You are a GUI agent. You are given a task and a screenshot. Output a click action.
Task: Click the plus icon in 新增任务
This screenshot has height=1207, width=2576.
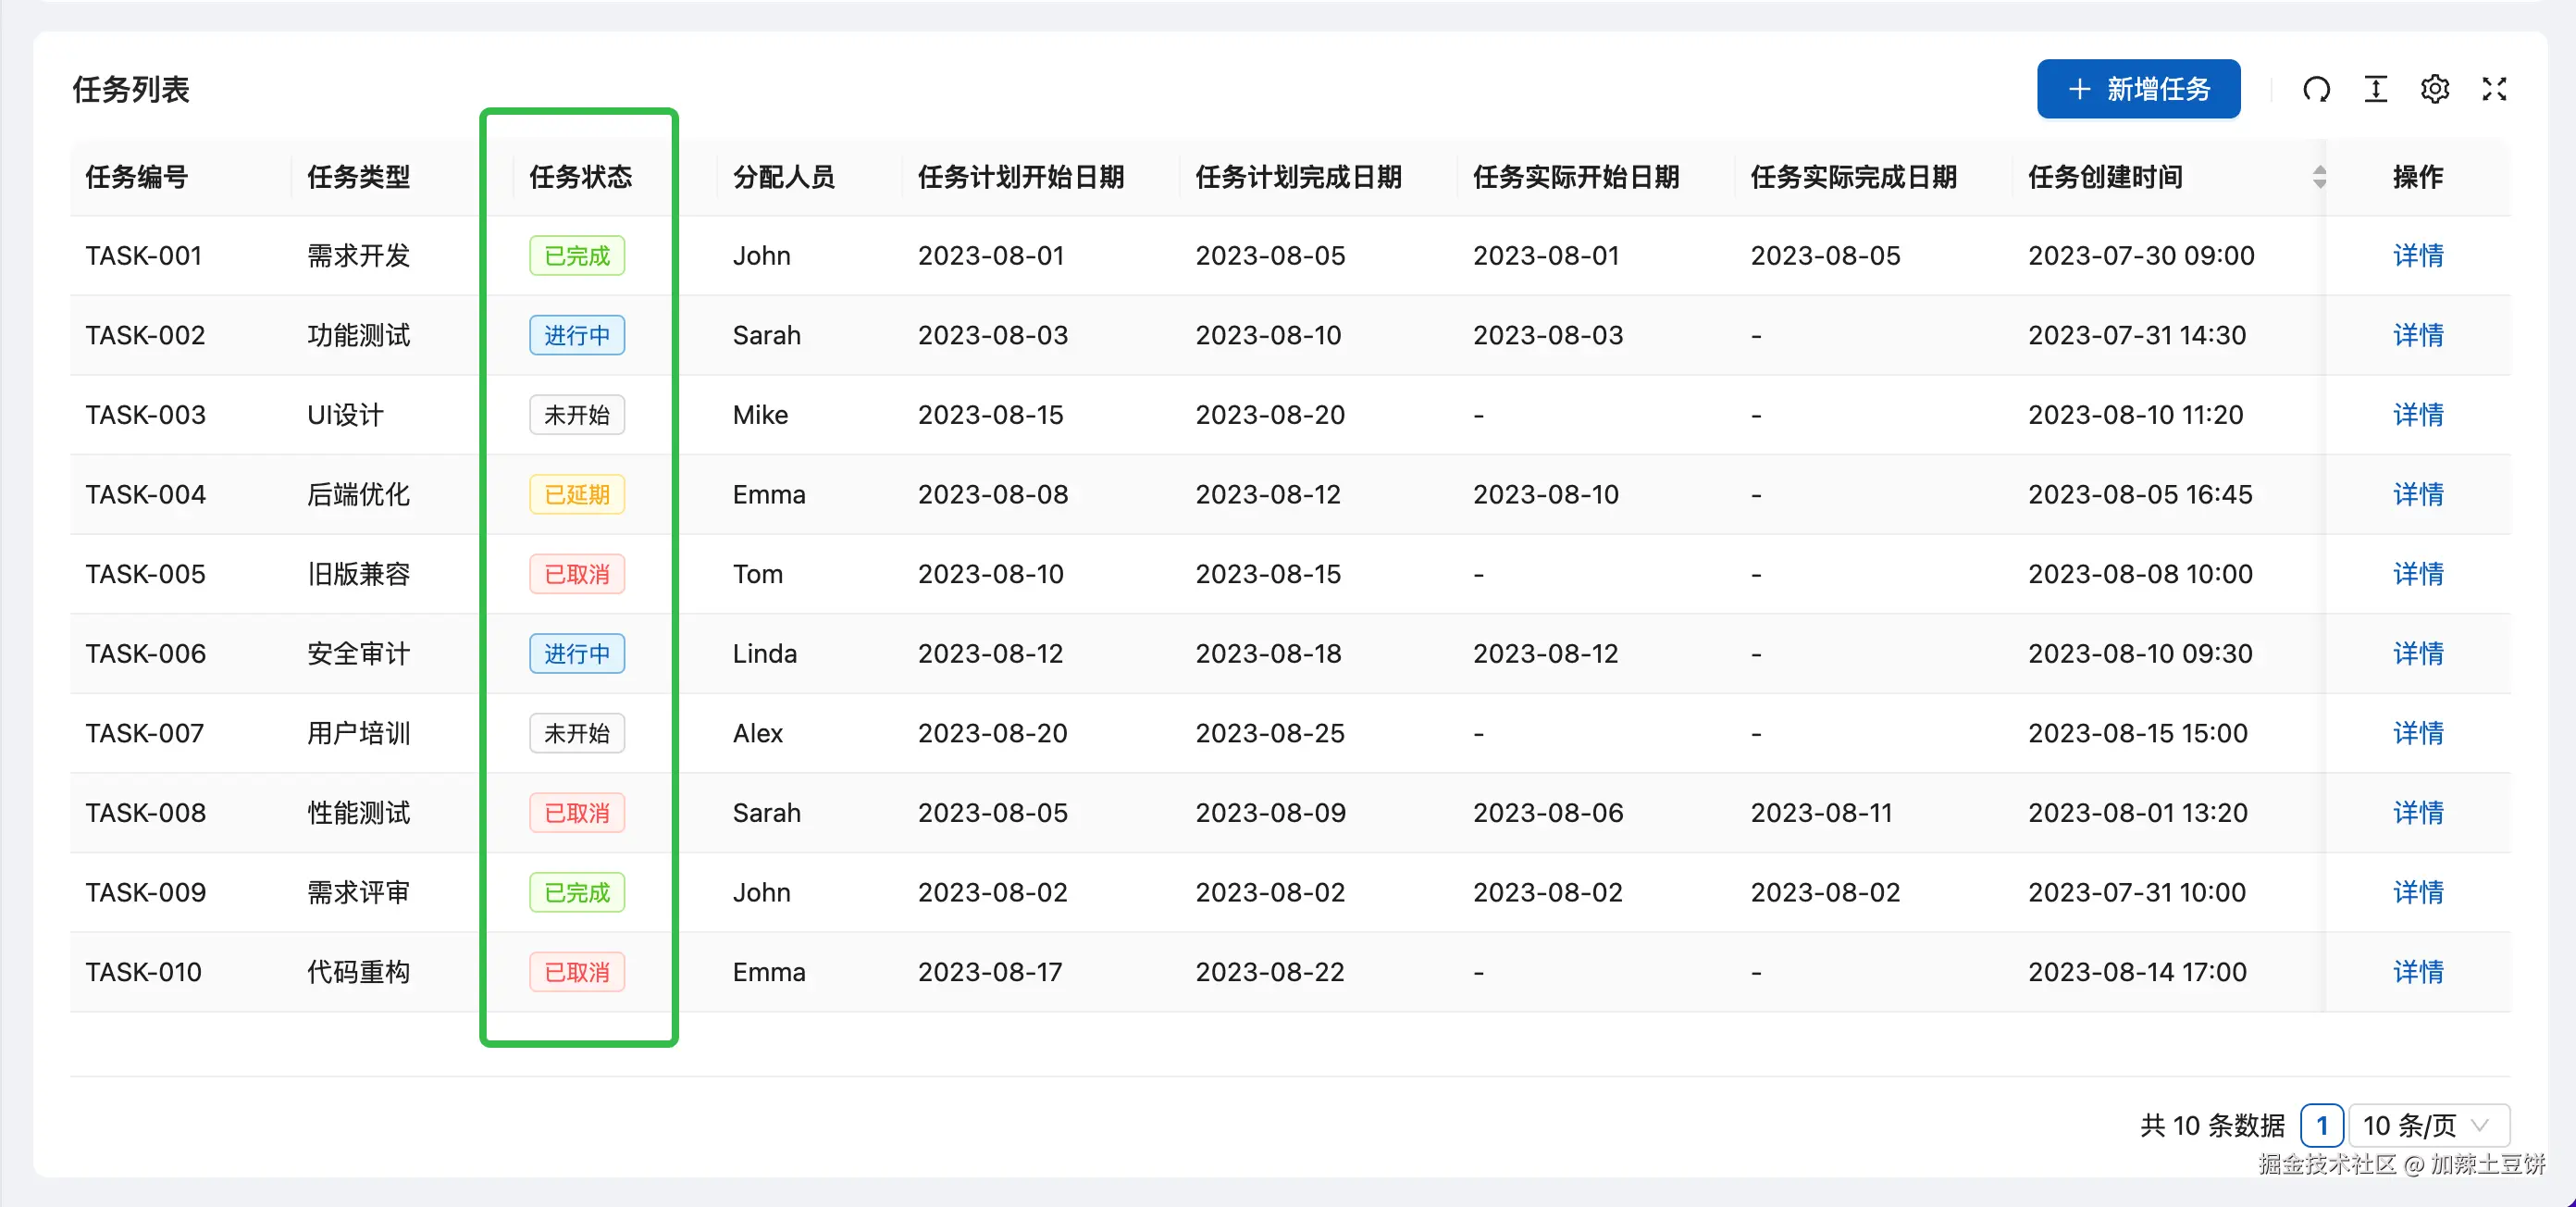pos(2079,90)
